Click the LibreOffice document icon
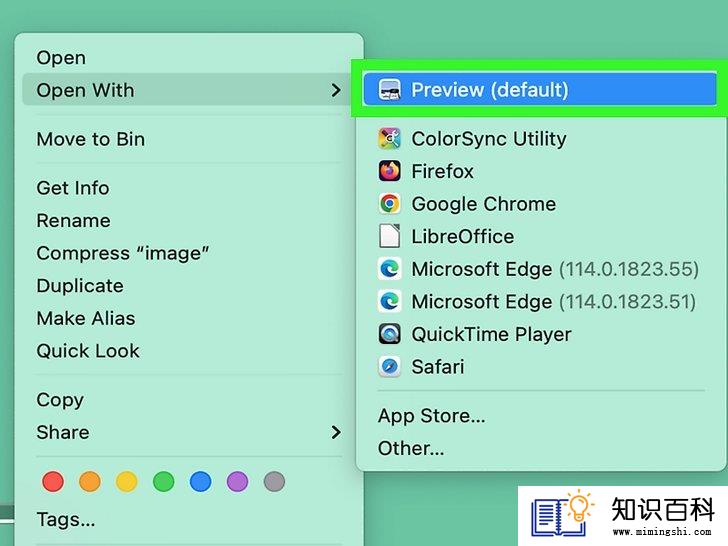Screen dimensions: 728x546 pos(390,236)
